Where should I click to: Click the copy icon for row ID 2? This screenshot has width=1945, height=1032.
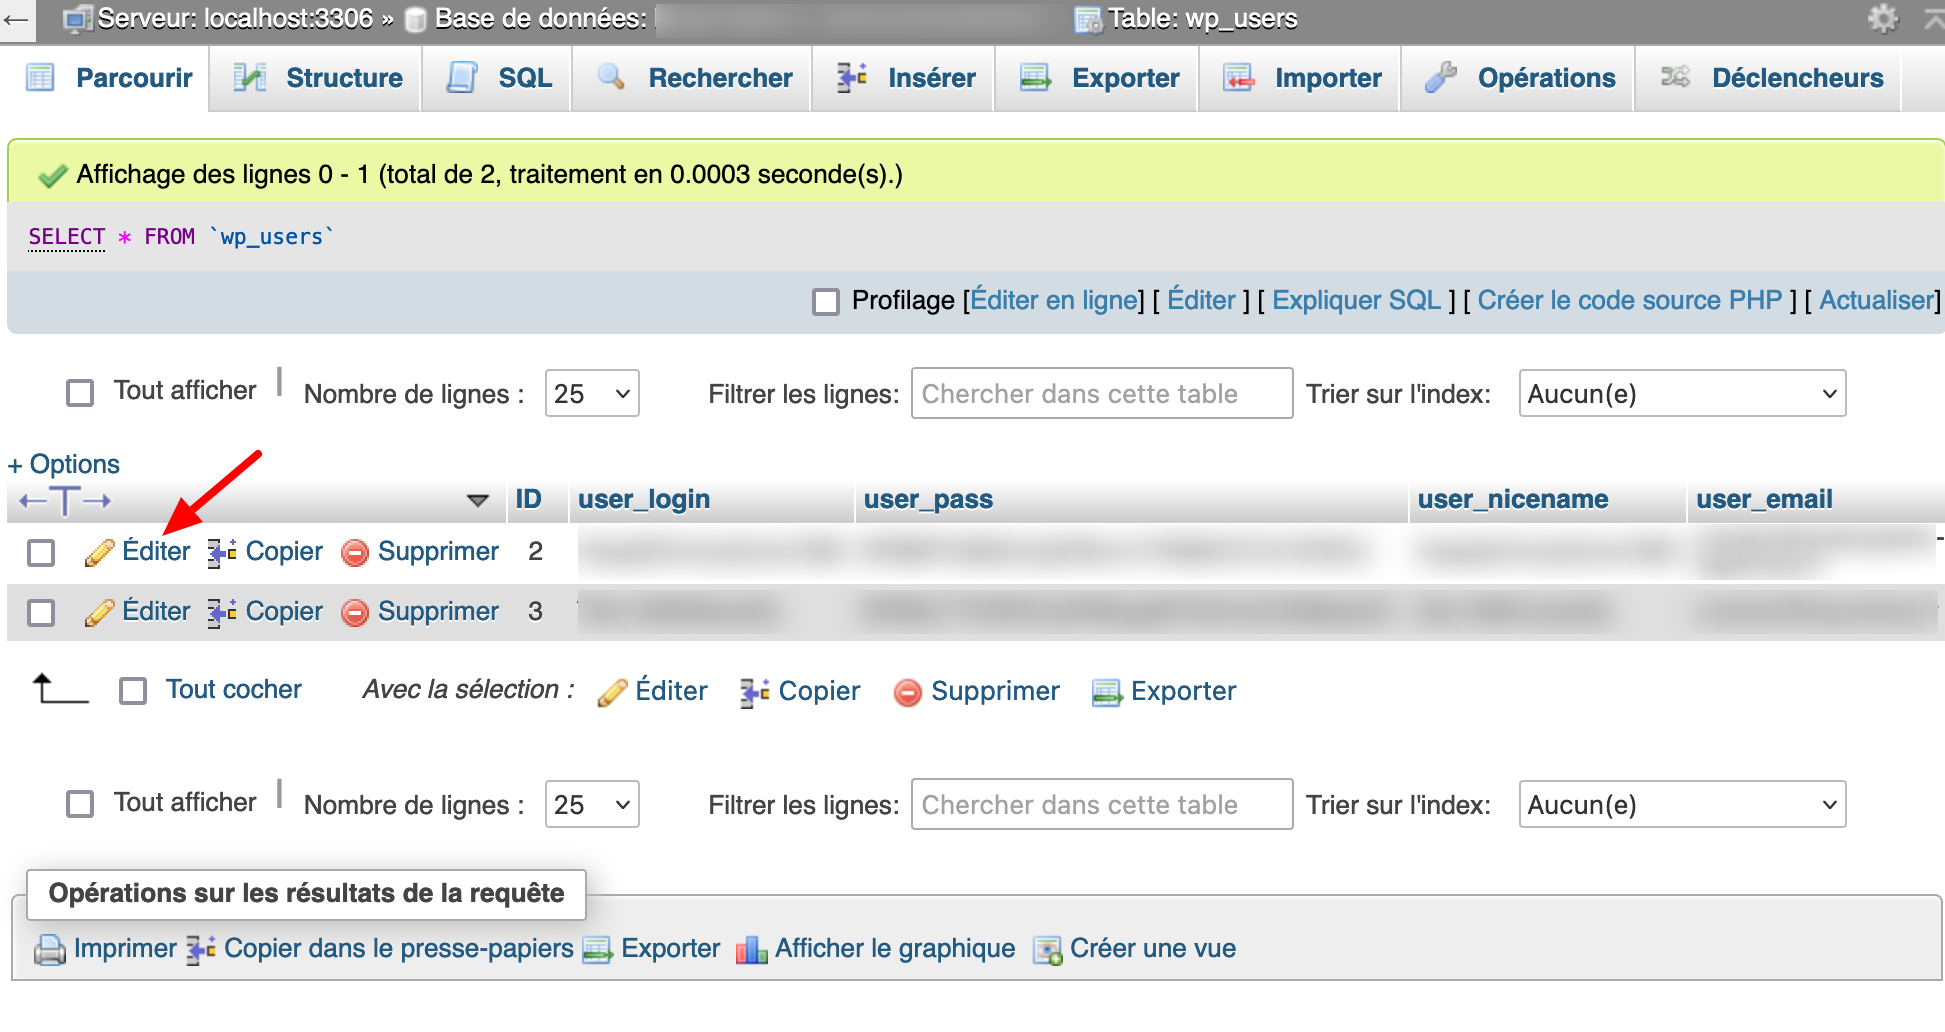coord(222,552)
